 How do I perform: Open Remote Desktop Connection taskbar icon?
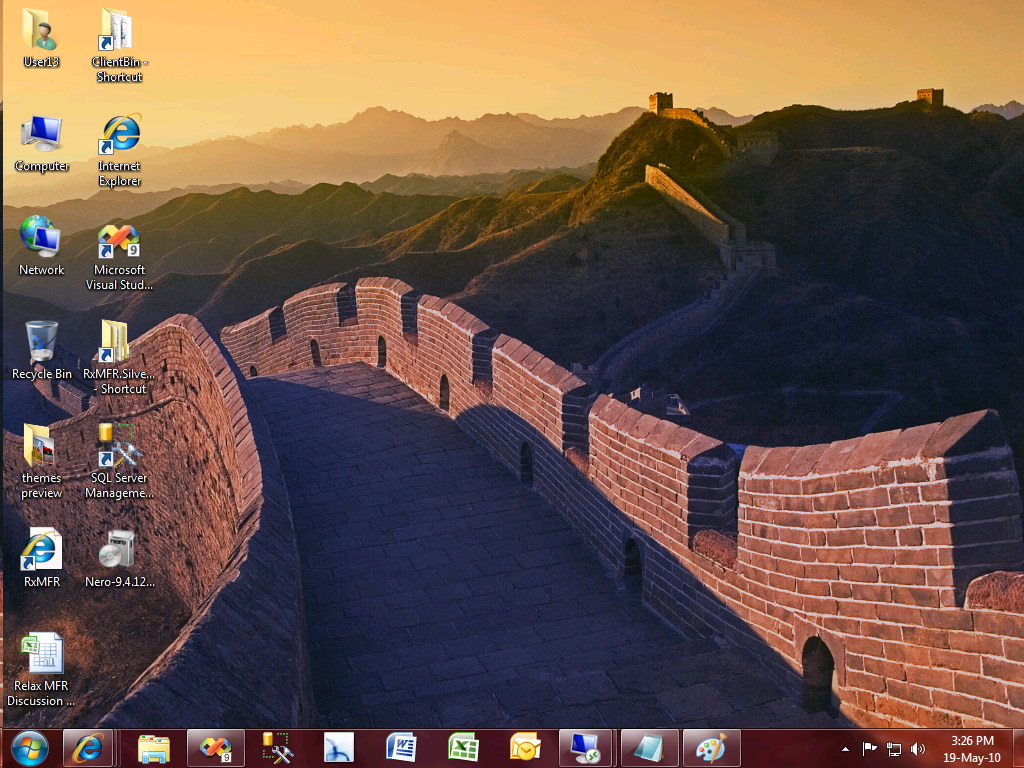pyautogui.click(x=586, y=748)
